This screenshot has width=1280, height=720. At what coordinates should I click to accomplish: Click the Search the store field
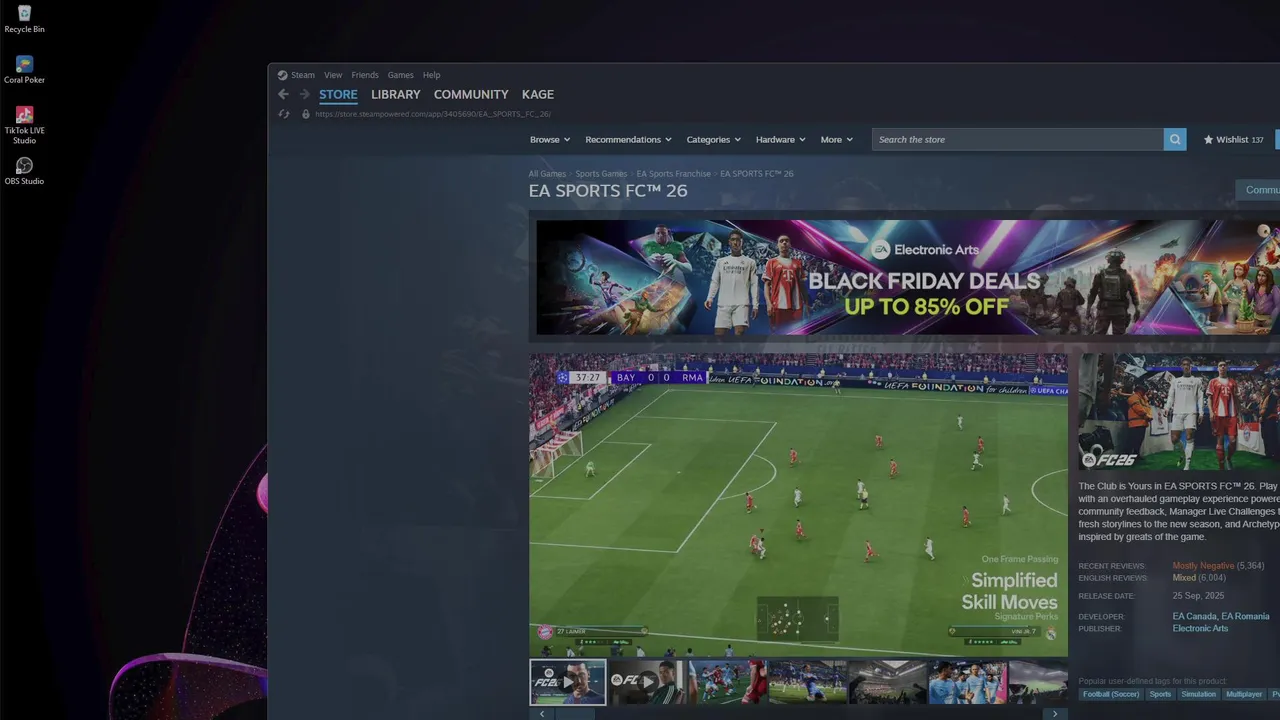point(1018,140)
